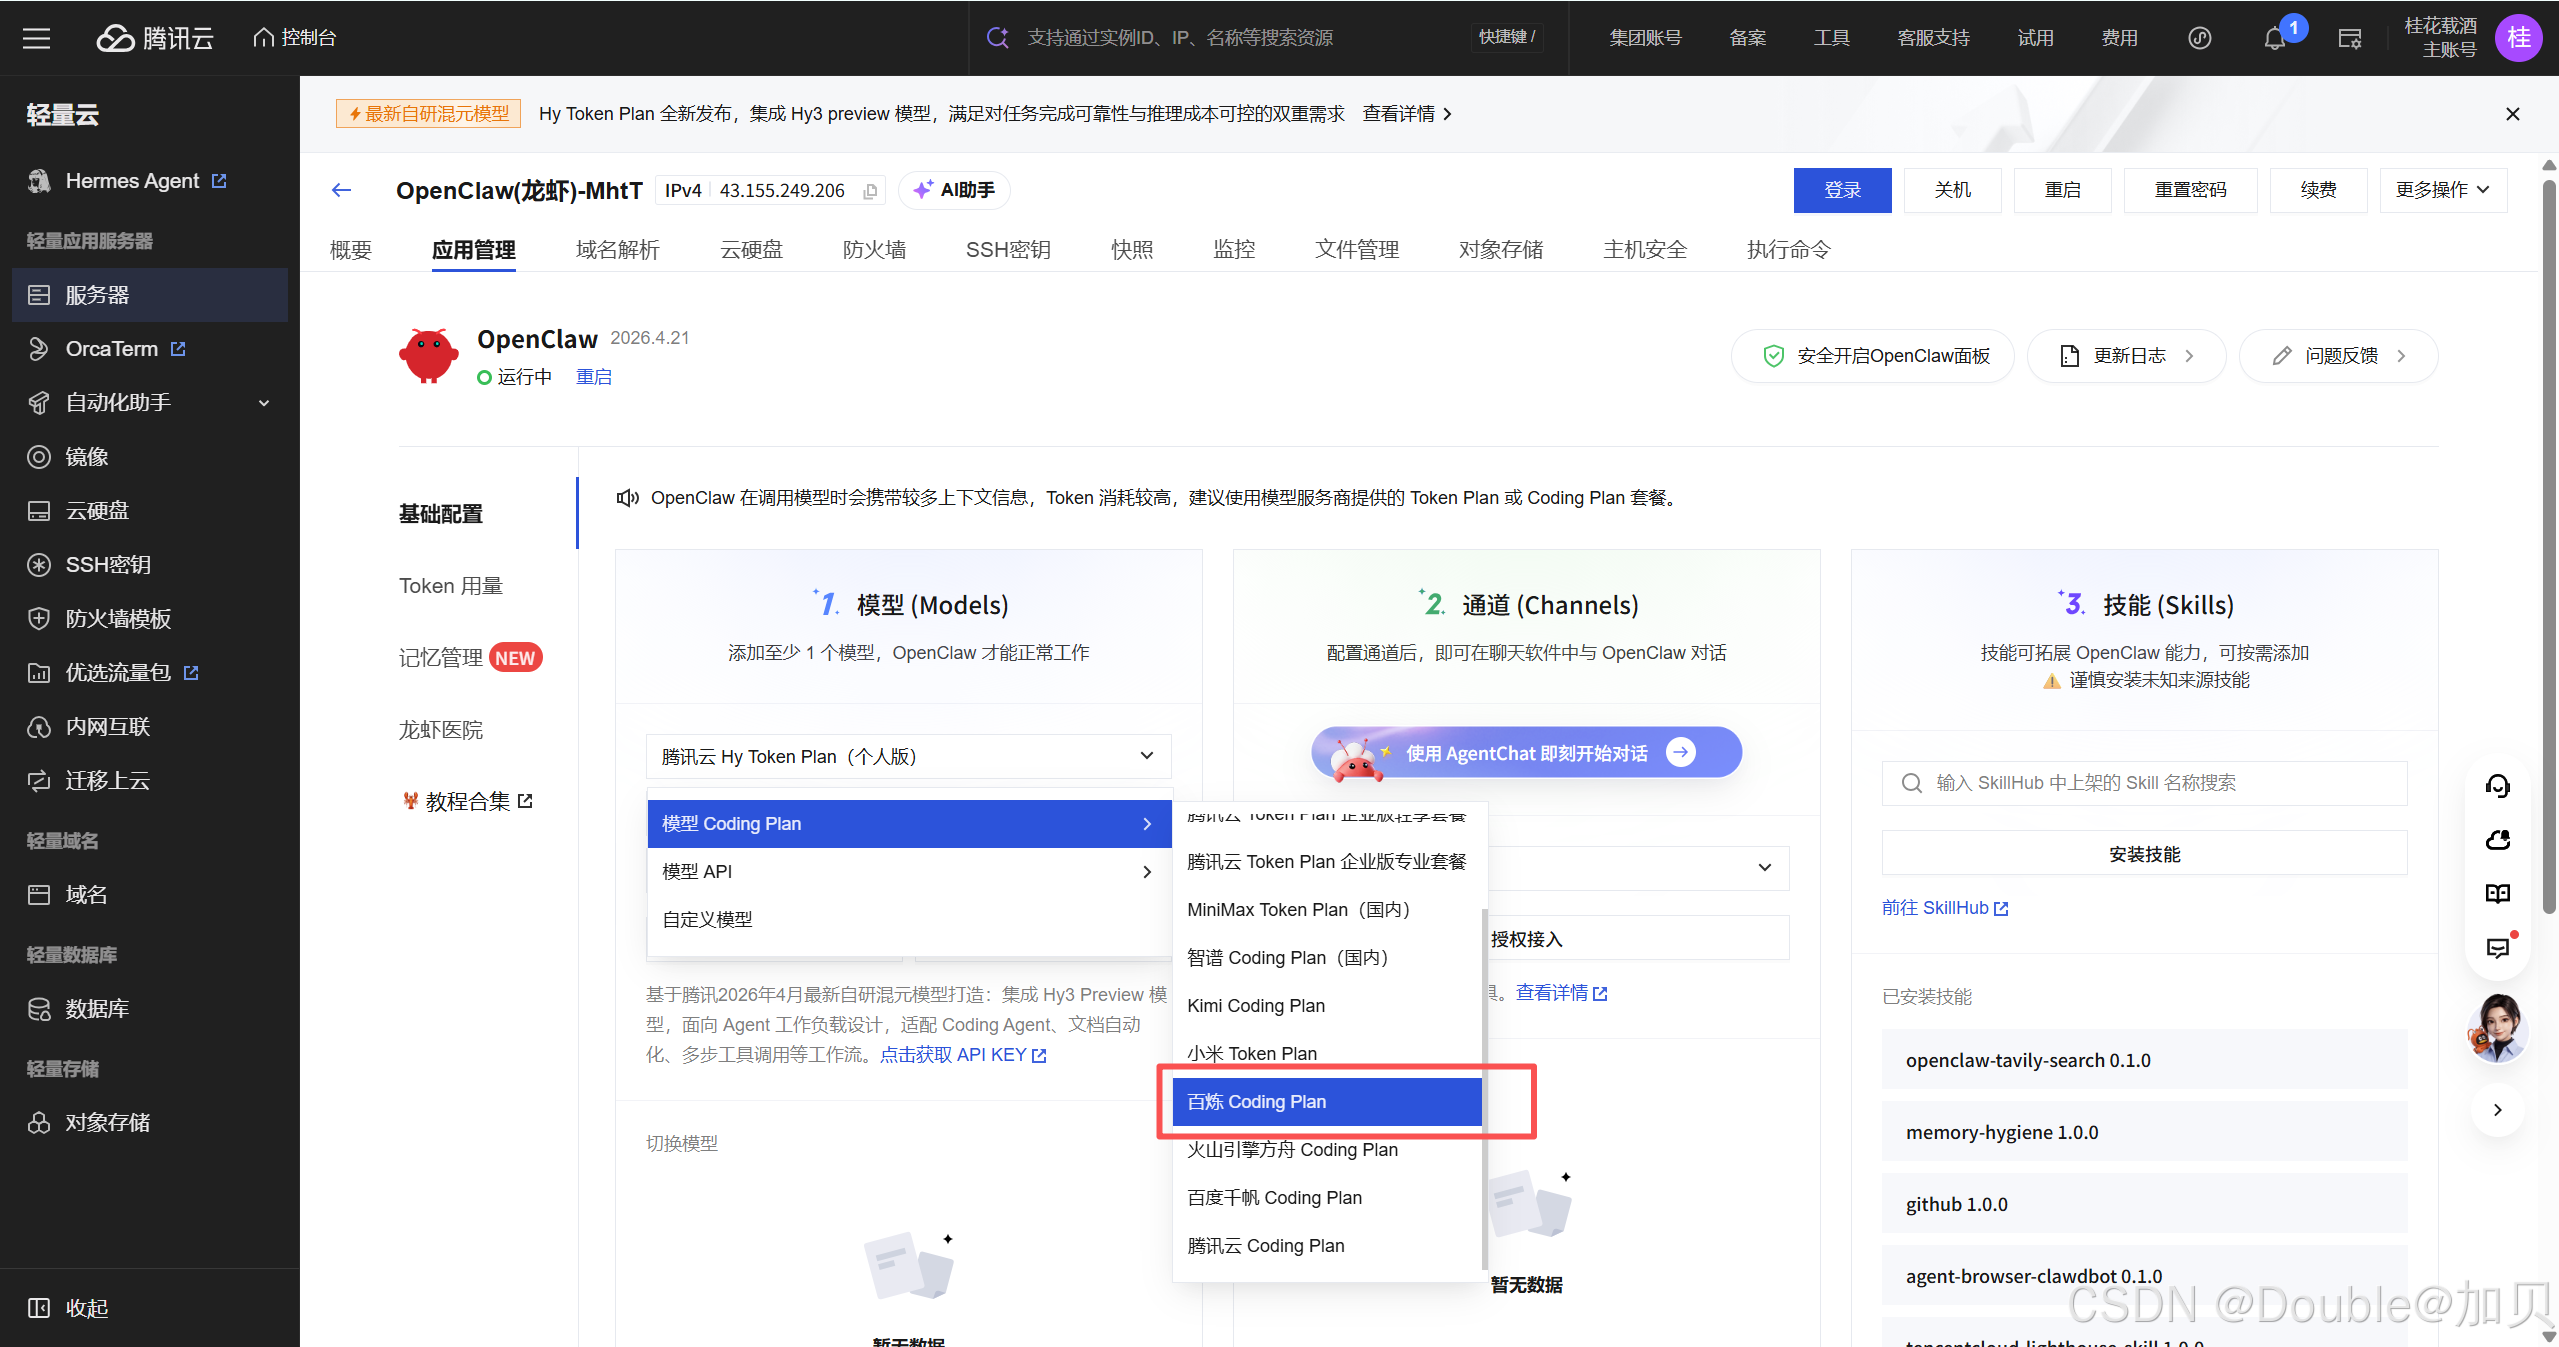Expand the 模型 API submenu
The width and height of the screenshot is (2559, 1347).
click(x=908, y=872)
